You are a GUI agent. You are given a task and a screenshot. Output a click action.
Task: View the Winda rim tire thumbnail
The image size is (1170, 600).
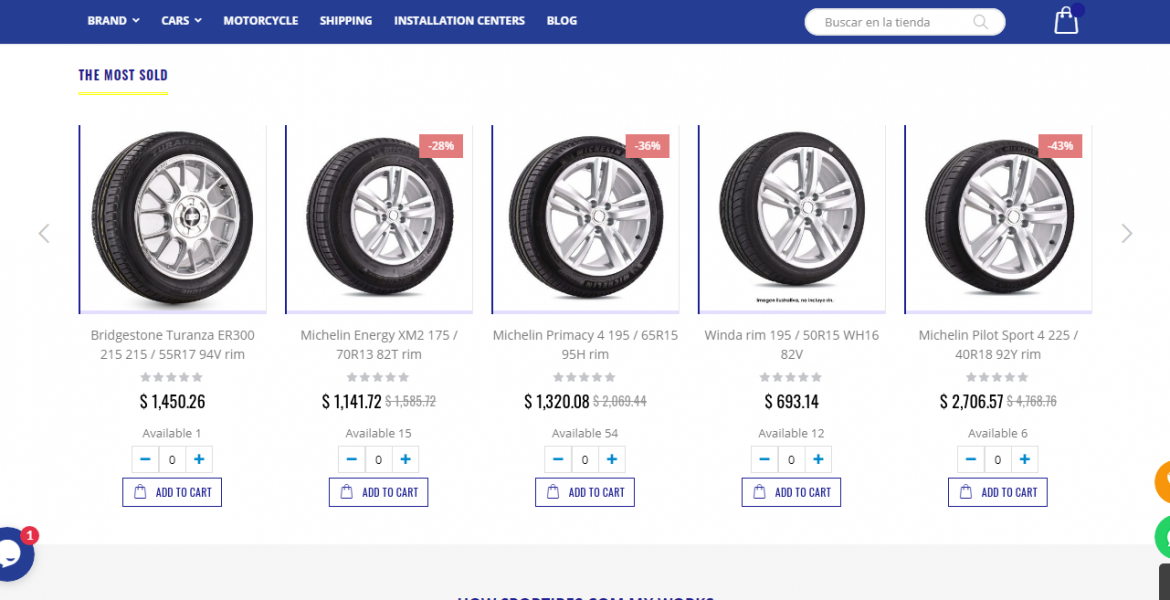pyautogui.click(x=792, y=219)
